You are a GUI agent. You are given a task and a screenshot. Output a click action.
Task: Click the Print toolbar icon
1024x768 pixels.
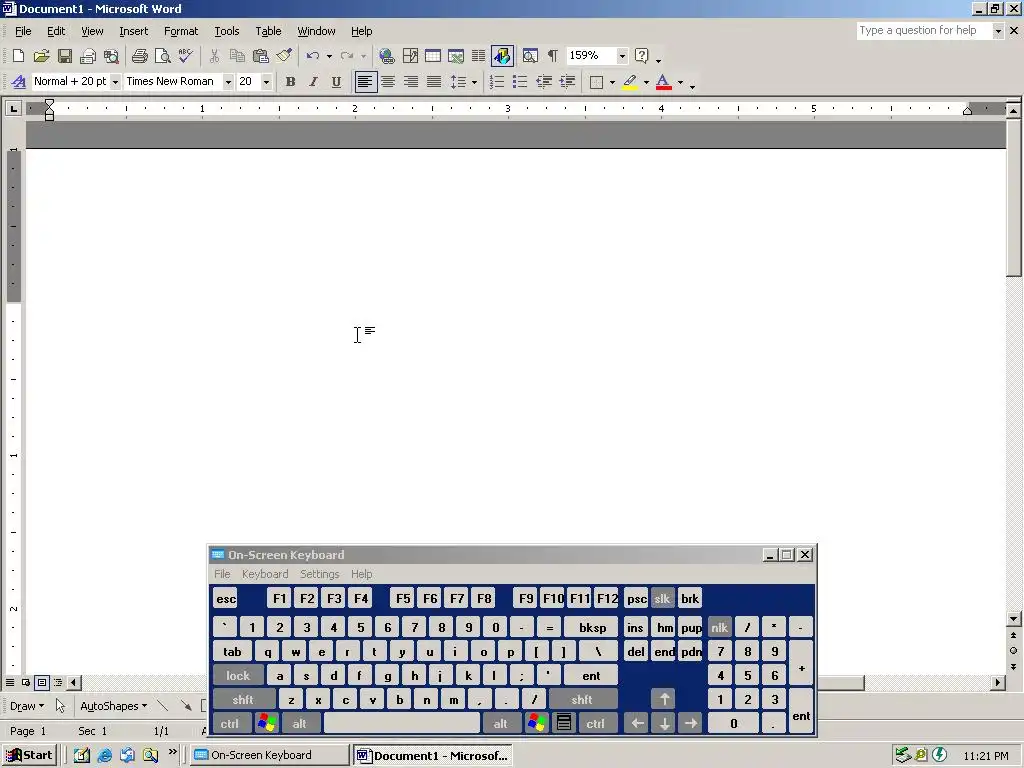[x=139, y=56]
